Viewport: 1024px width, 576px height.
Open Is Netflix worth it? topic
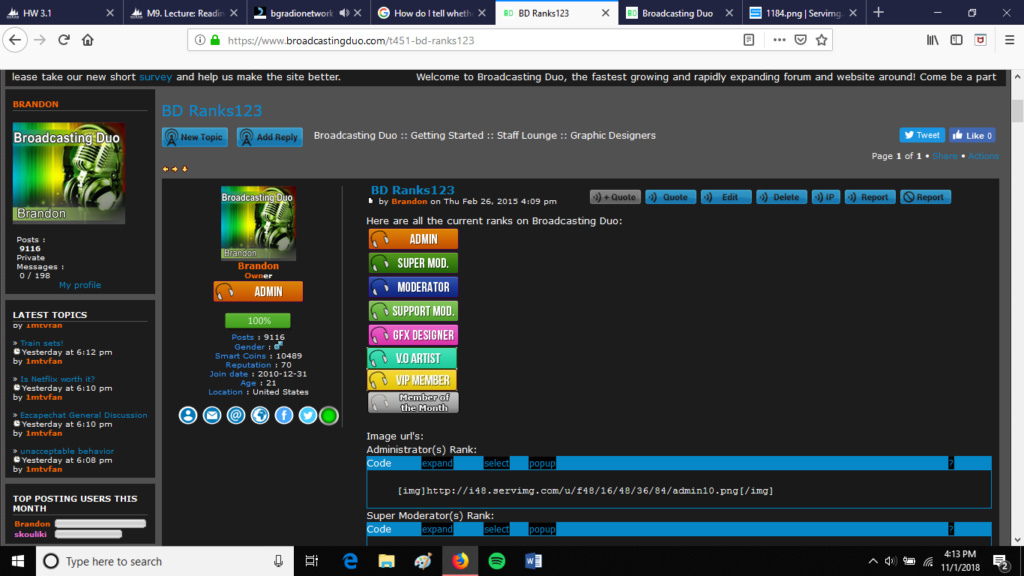57,379
